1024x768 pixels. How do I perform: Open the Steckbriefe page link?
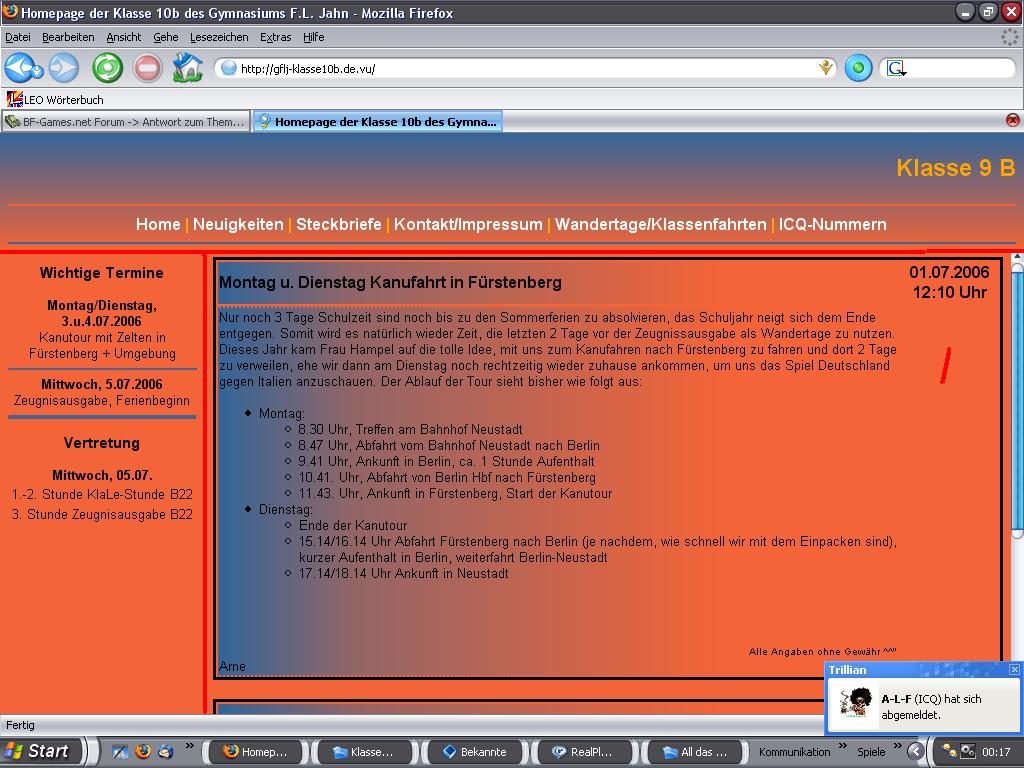click(338, 224)
